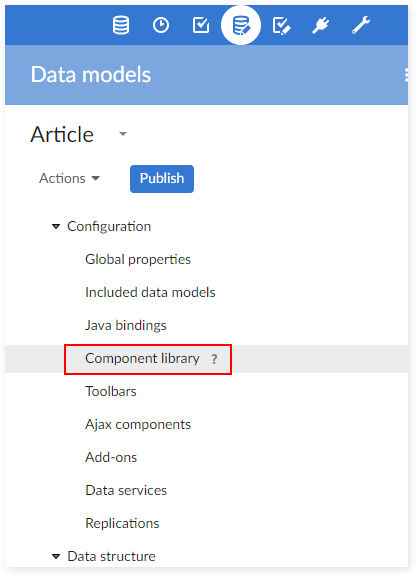The height and width of the screenshot is (576, 417).
Task: Open the Actions dropdown menu
Action: coord(69,178)
